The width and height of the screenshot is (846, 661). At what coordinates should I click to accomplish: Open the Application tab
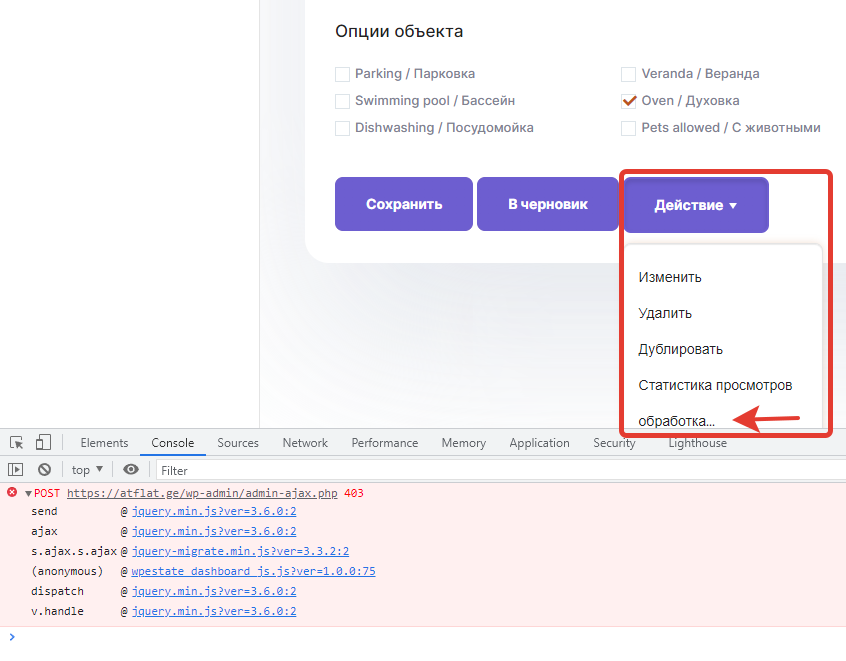tap(540, 443)
